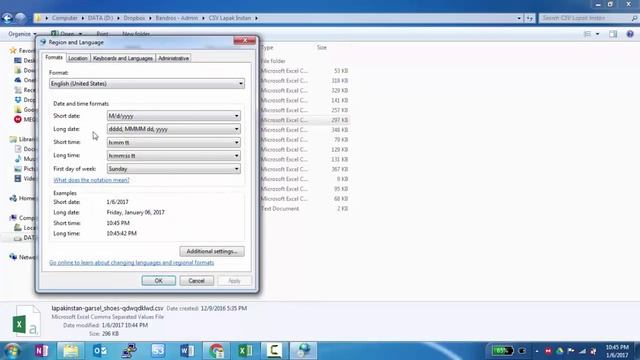Screen dimensions: 640x360
Task: Select the Region globe taskbar icon
Action: [x=303, y=351]
